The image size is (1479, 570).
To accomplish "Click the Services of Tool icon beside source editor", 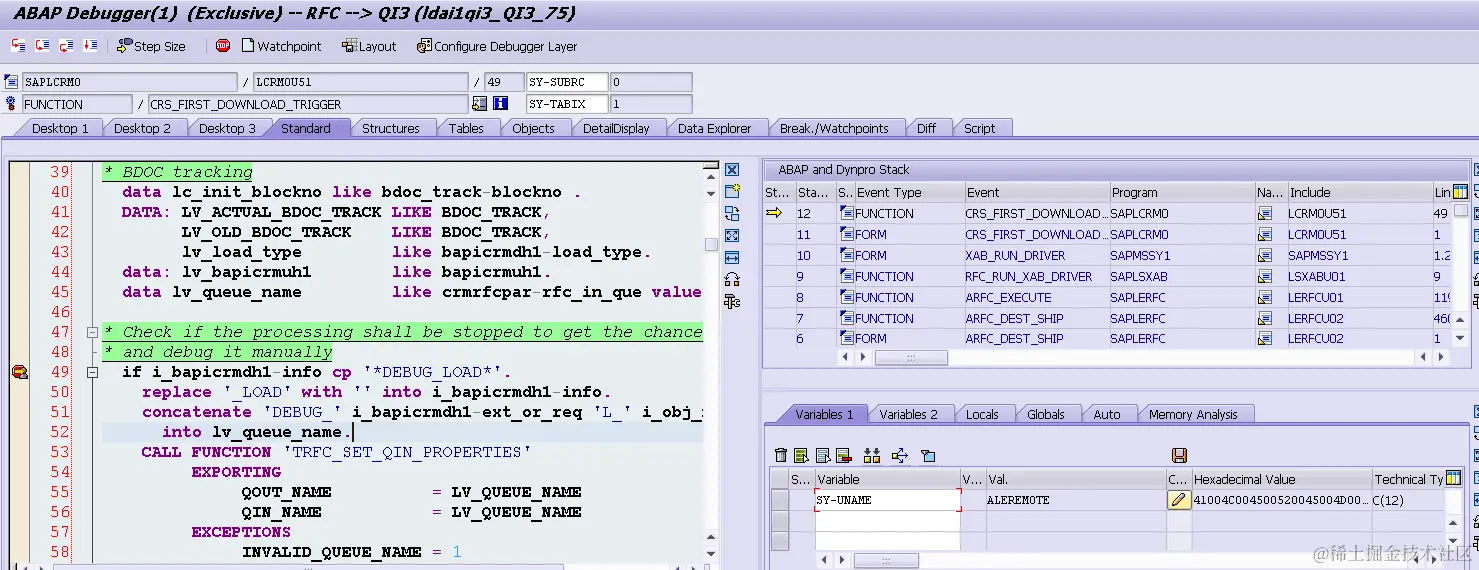I will pos(732,301).
